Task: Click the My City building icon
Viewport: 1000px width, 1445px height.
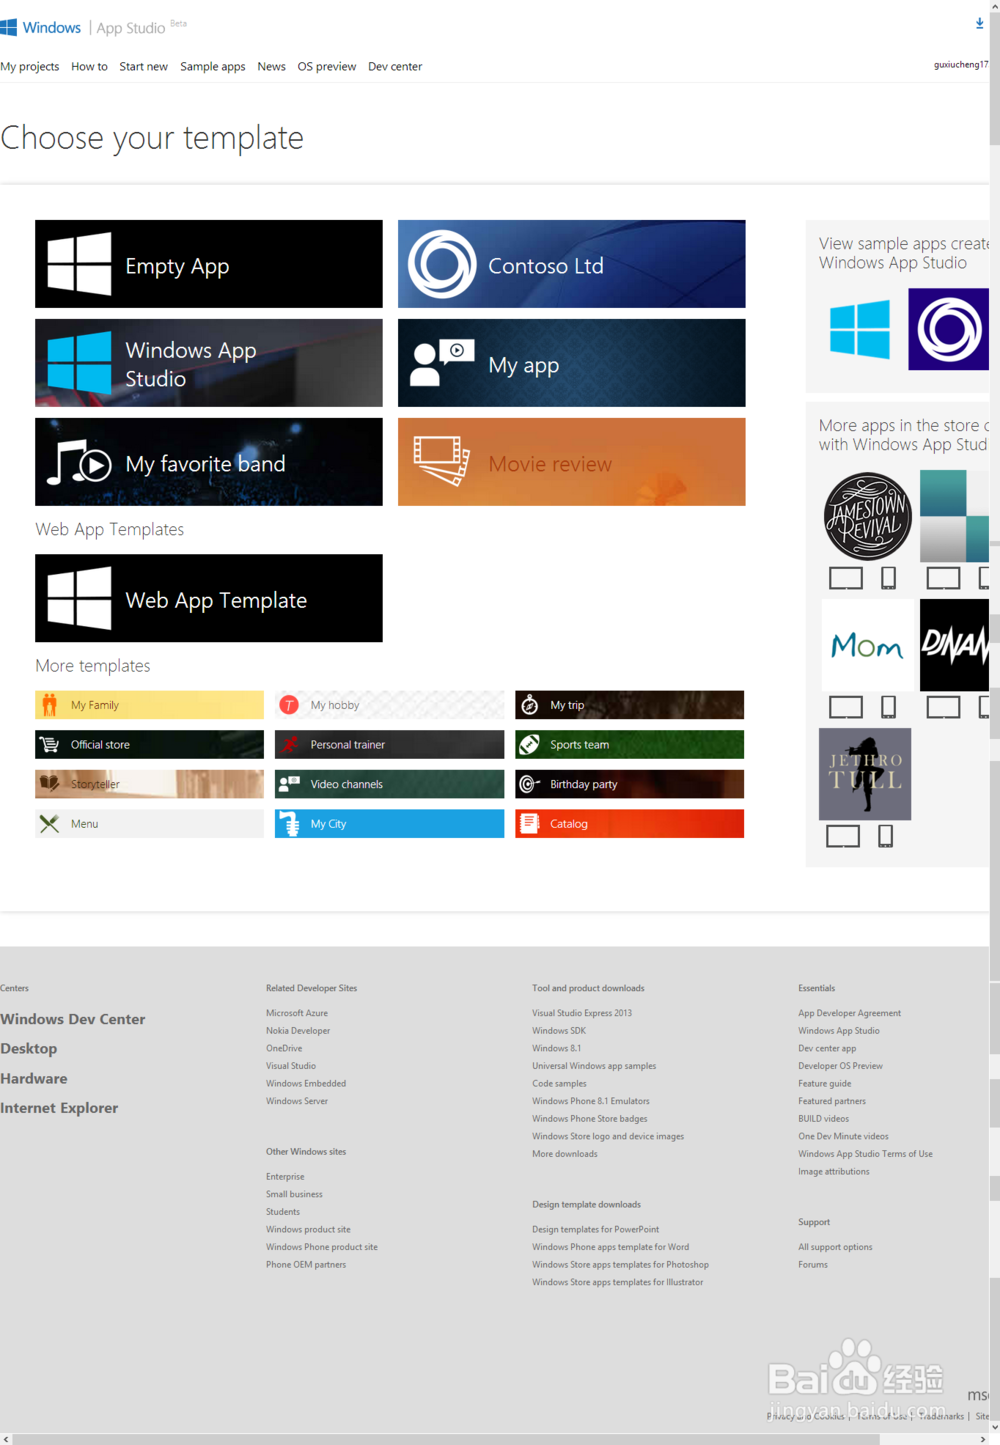Action: (x=289, y=824)
